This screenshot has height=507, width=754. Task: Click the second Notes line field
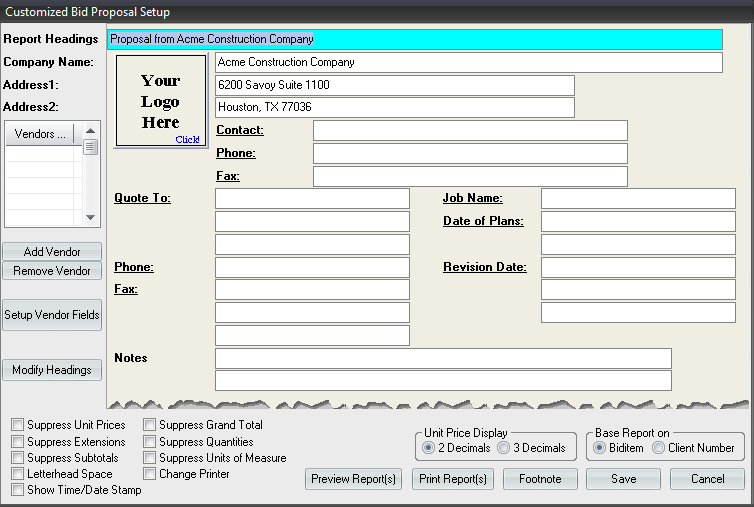443,380
